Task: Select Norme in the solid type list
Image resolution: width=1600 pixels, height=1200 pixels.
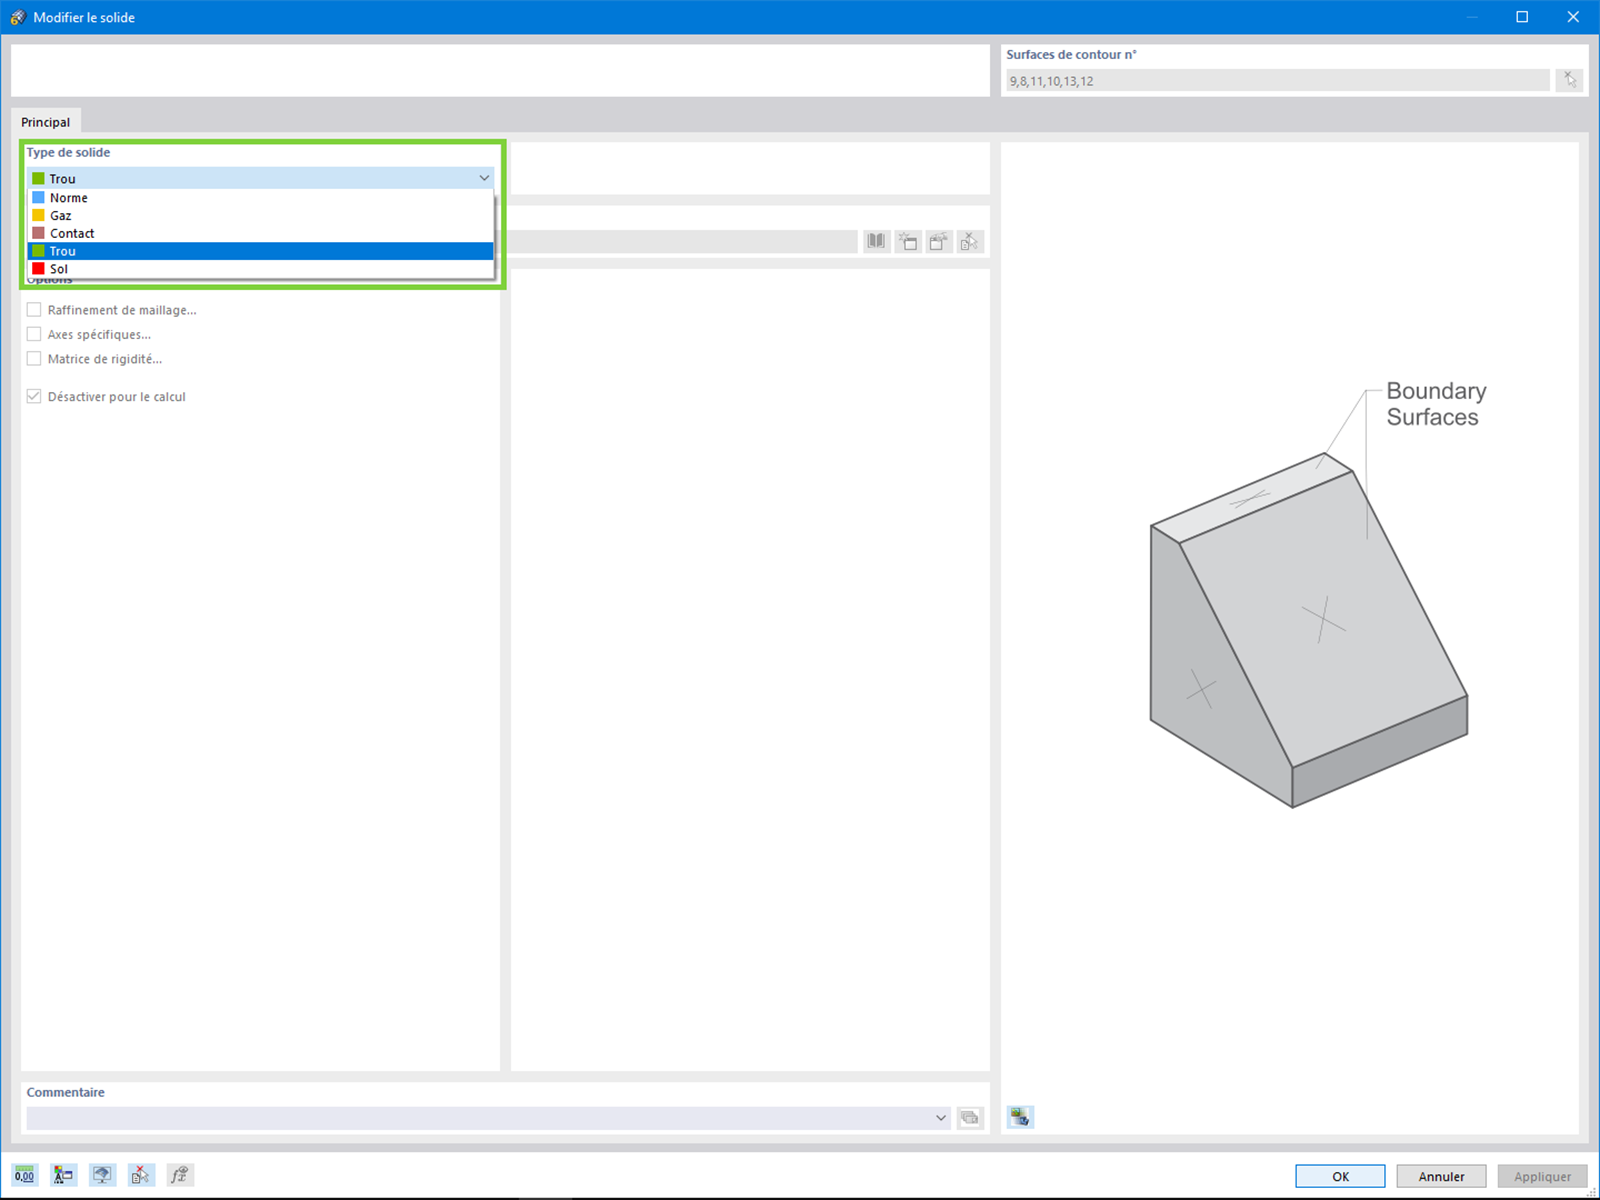Action: (x=260, y=198)
